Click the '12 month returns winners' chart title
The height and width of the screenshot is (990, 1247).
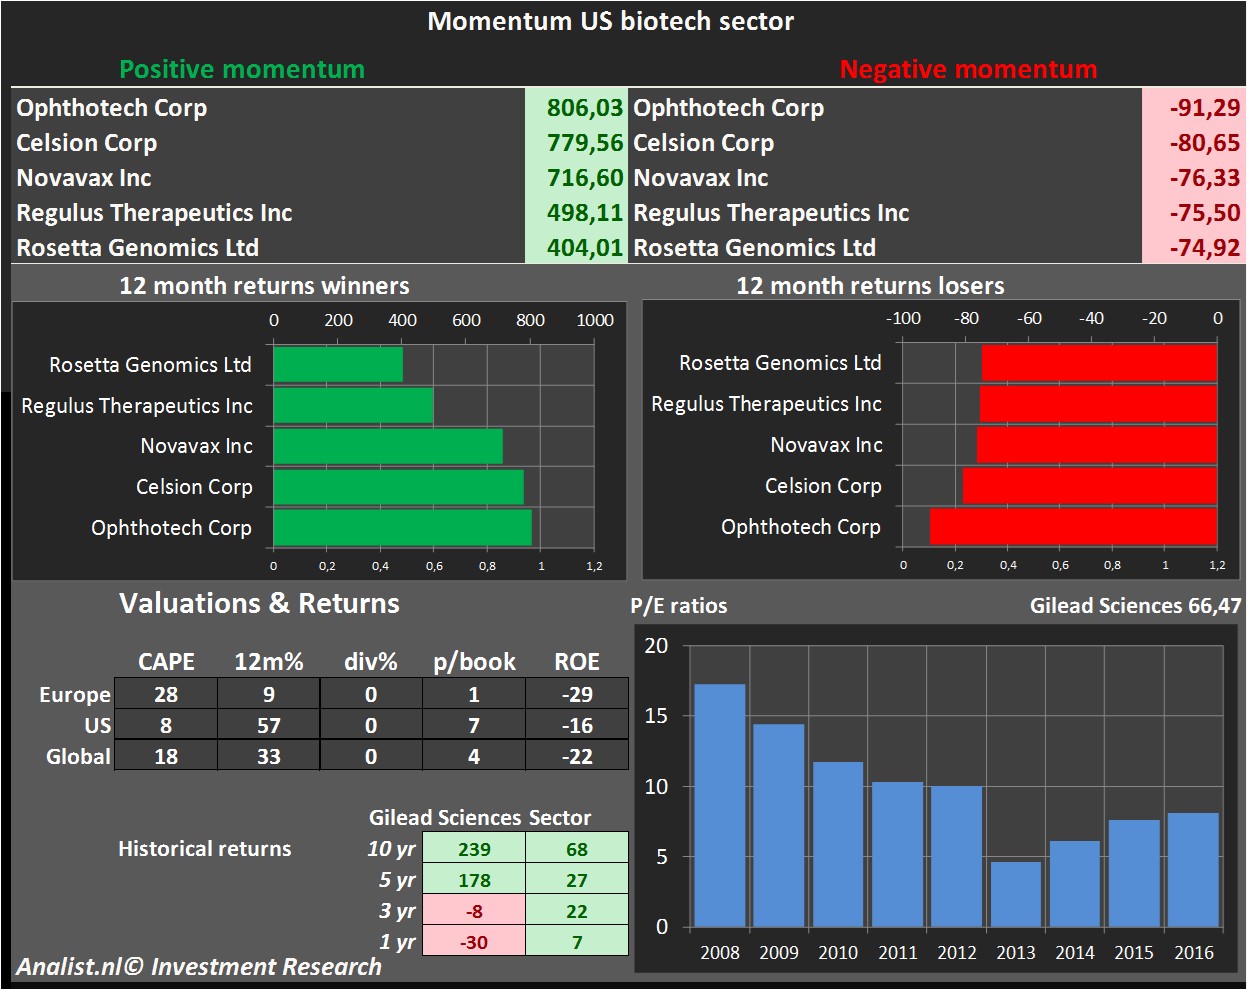coord(264,286)
